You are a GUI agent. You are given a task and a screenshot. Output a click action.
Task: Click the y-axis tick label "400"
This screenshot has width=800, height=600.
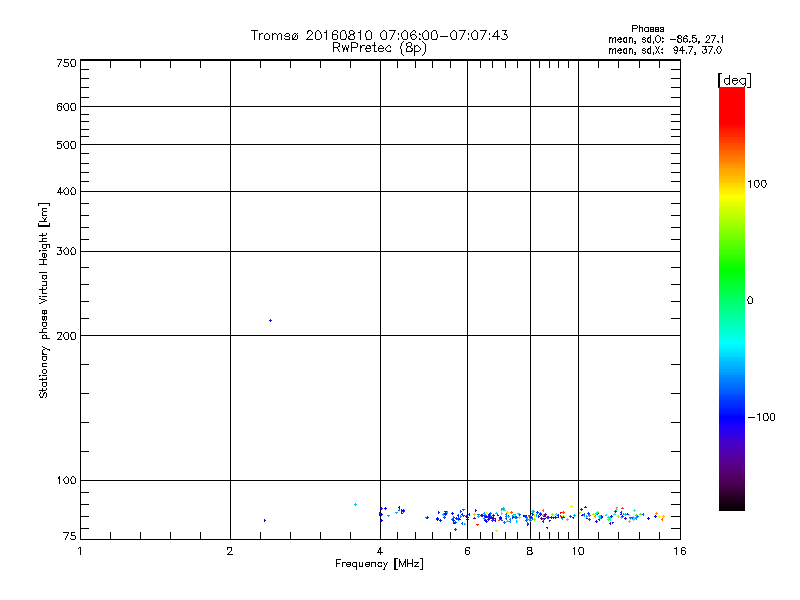click(x=66, y=191)
